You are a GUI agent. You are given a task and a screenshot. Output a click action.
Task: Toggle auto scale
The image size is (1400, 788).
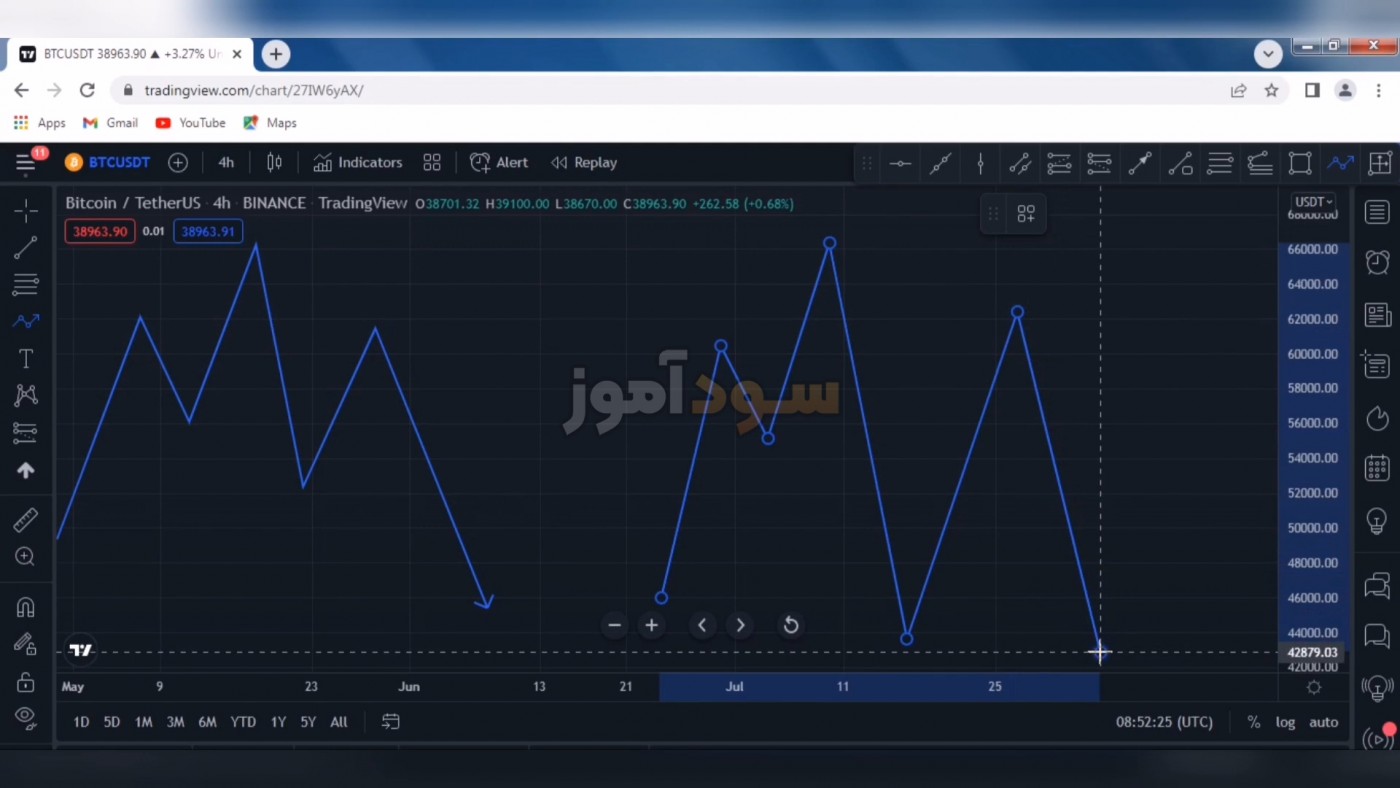(x=1323, y=722)
